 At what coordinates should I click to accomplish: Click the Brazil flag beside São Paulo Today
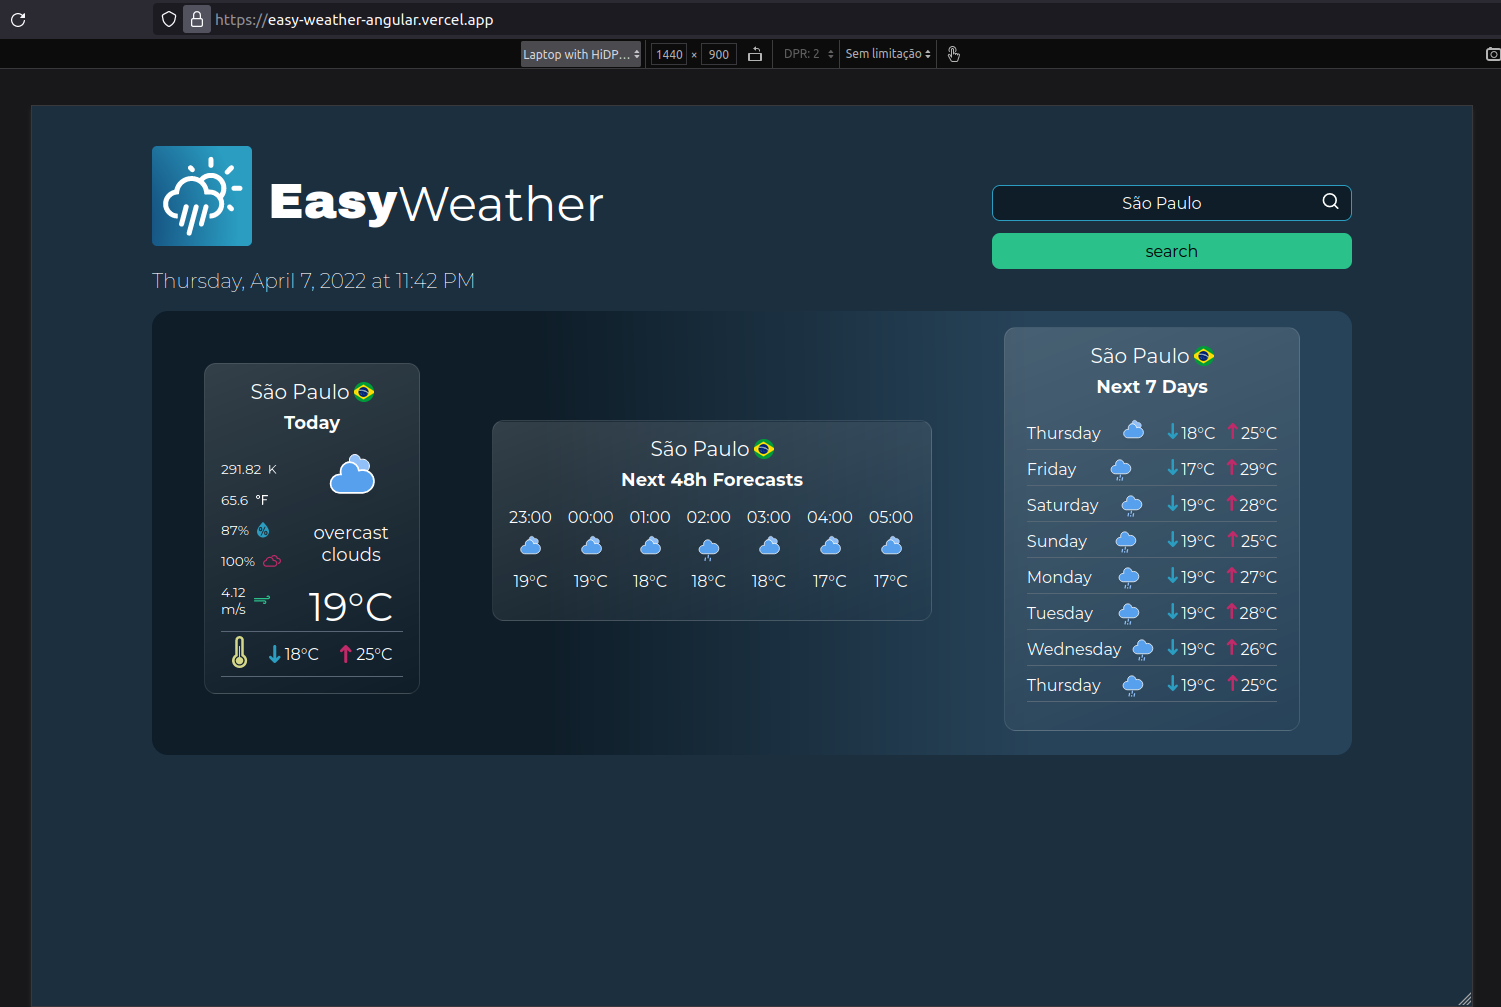(x=365, y=392)
